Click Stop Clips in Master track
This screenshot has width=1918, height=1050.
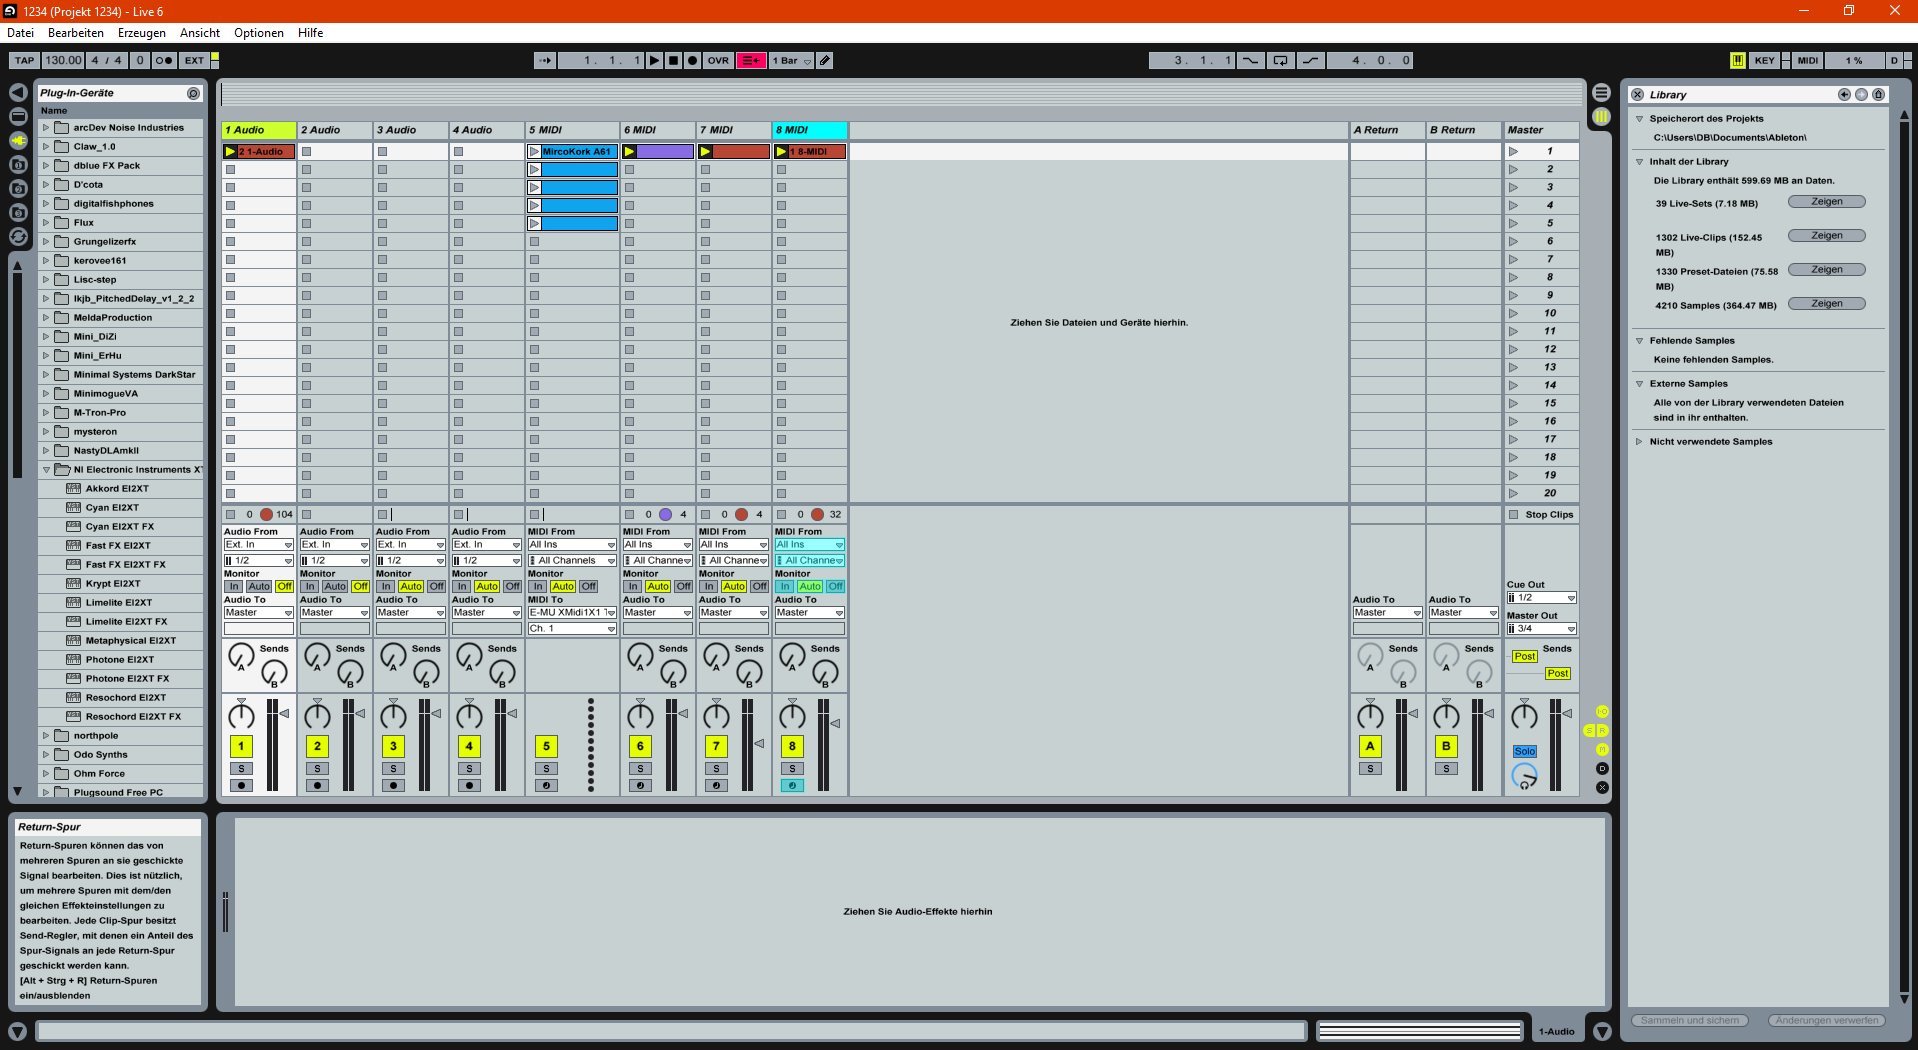(1541, 515)
